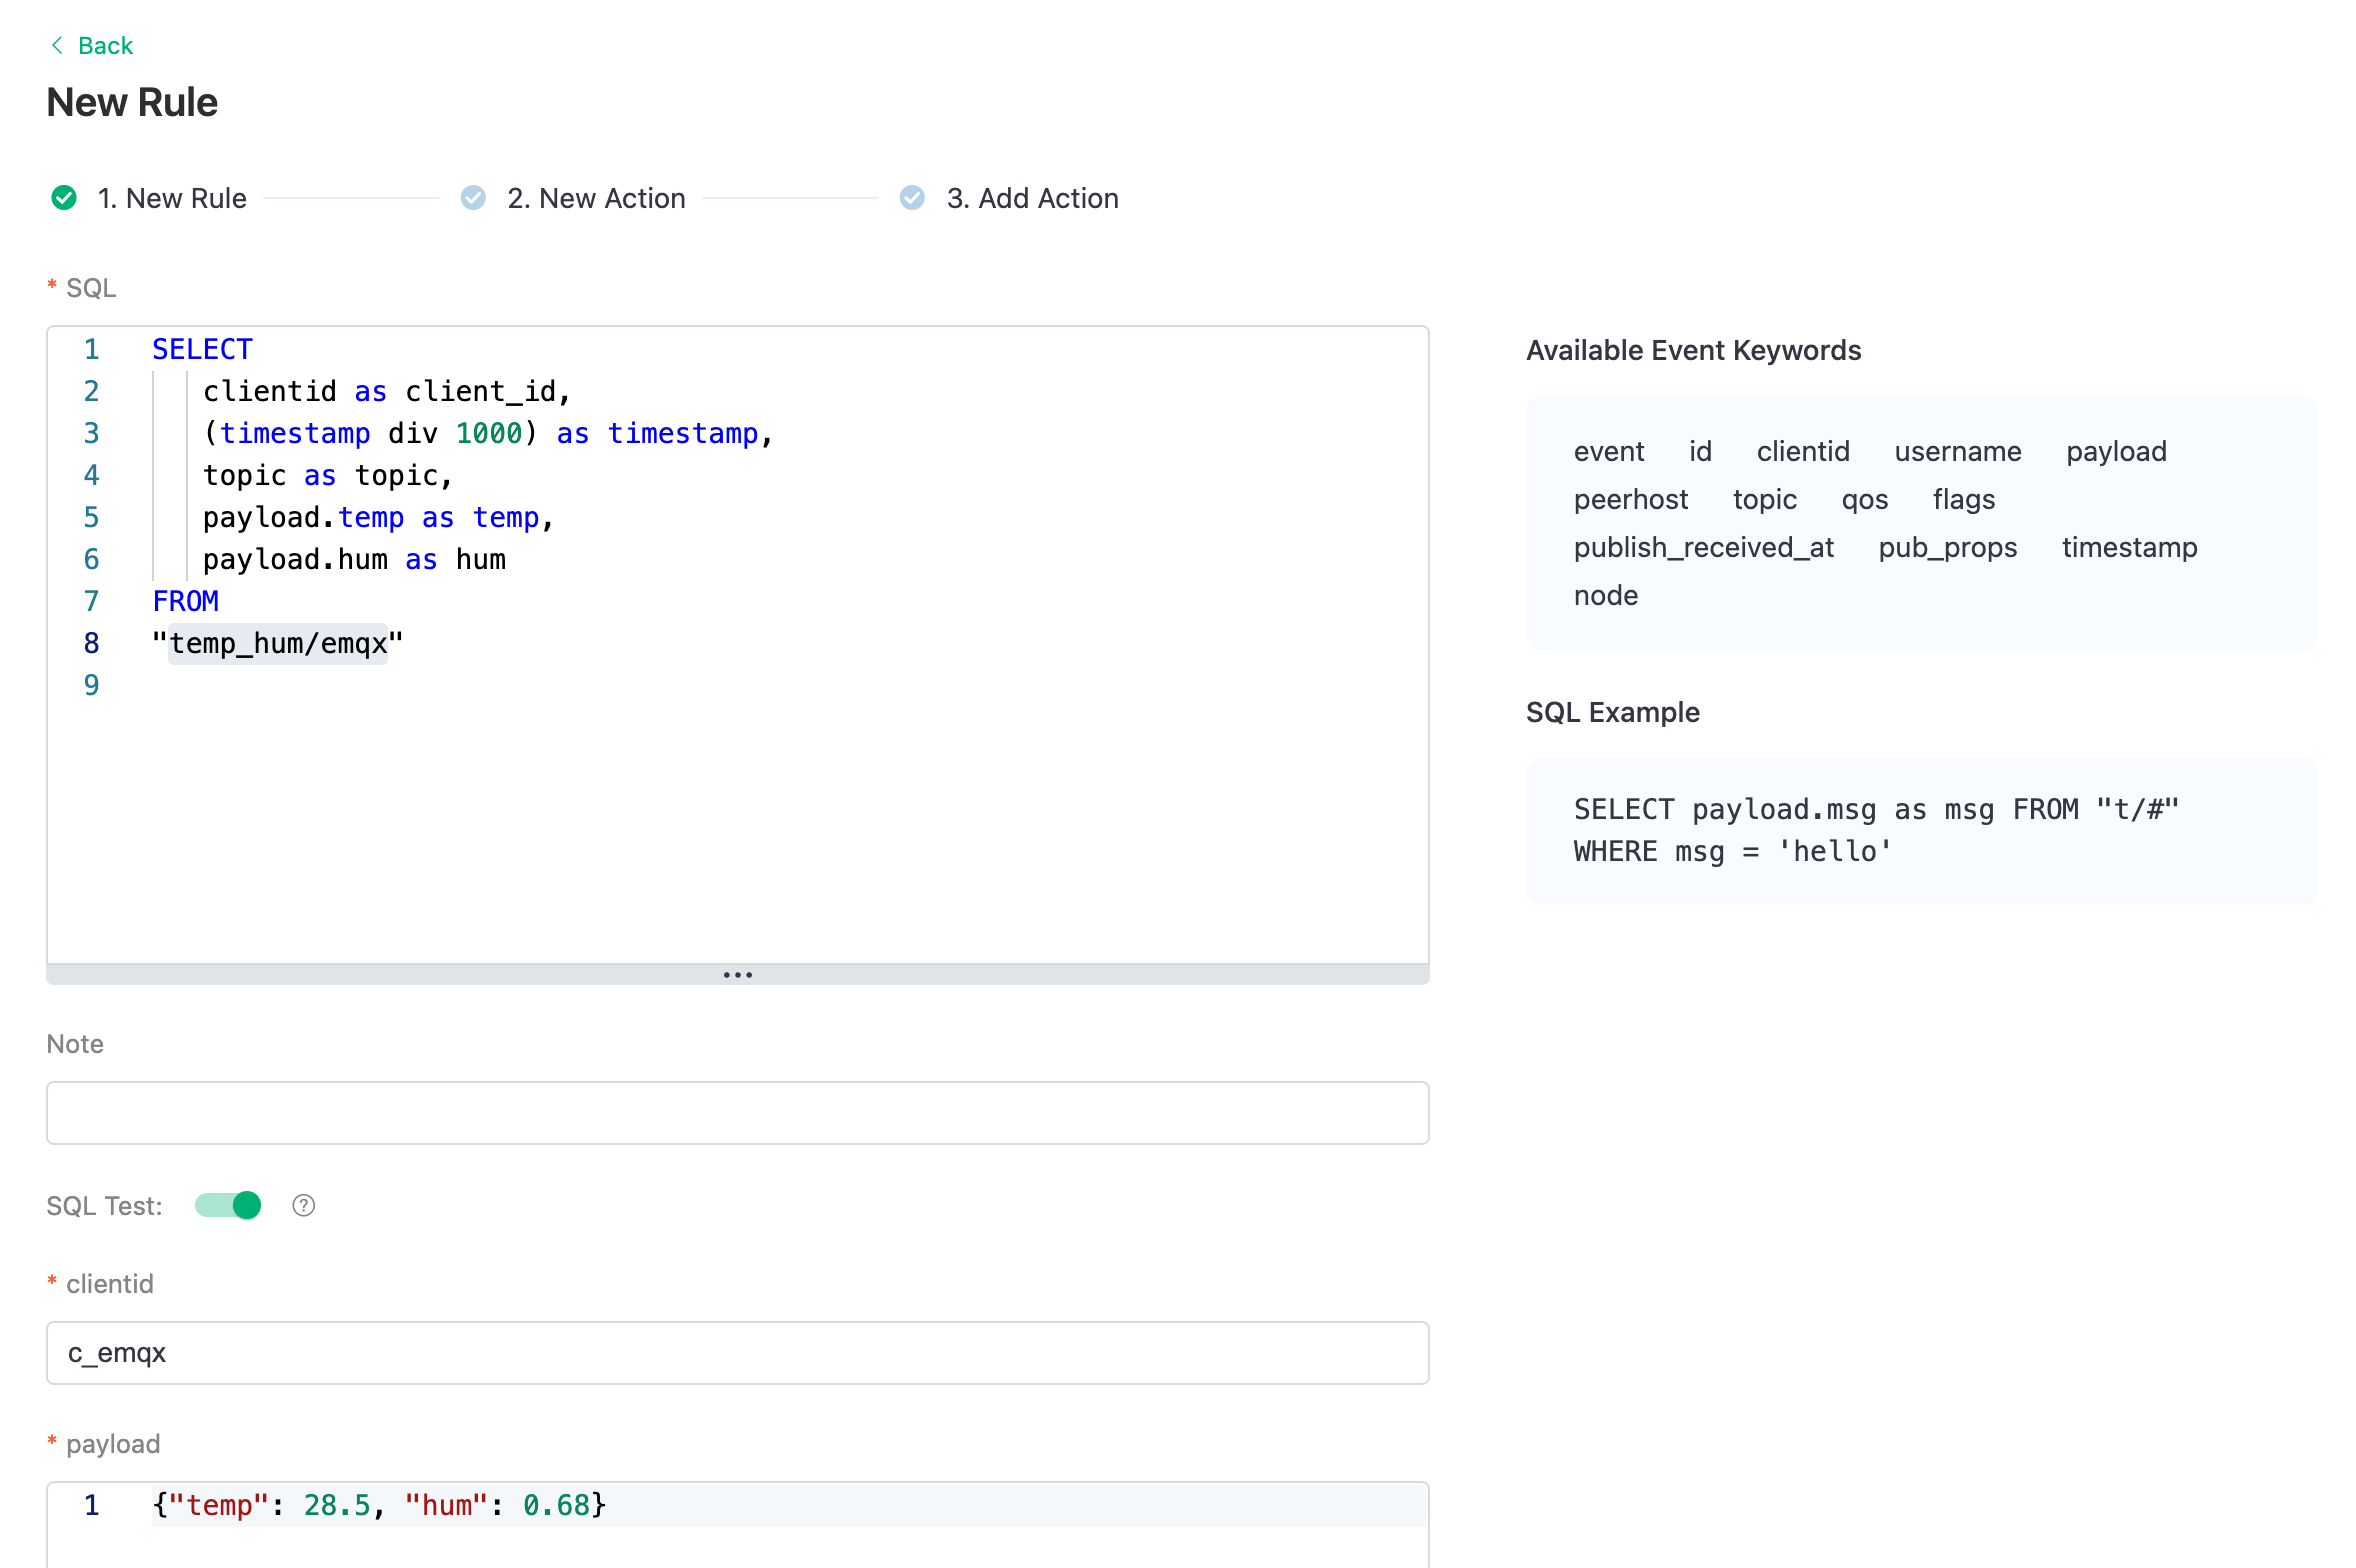Click the blue checkmark on step 2
2356x1568 pixels.
pyautogui.click(x=474, y=198)
